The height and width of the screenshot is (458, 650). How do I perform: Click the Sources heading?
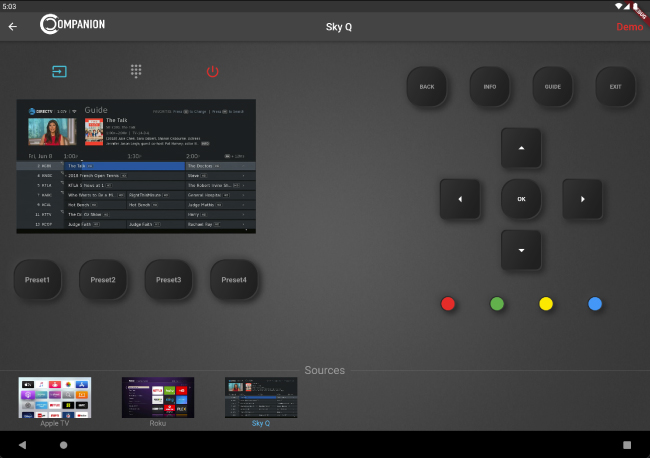point(325,370)
